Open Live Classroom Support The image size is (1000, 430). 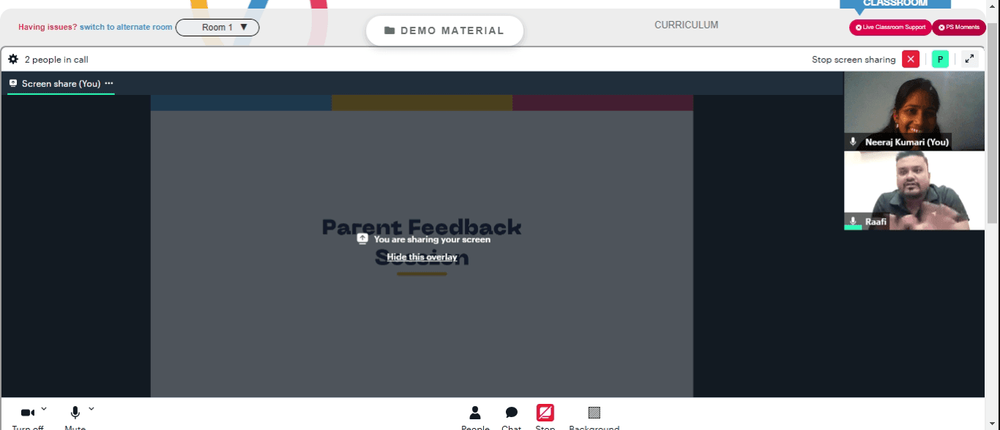[890, 27]
